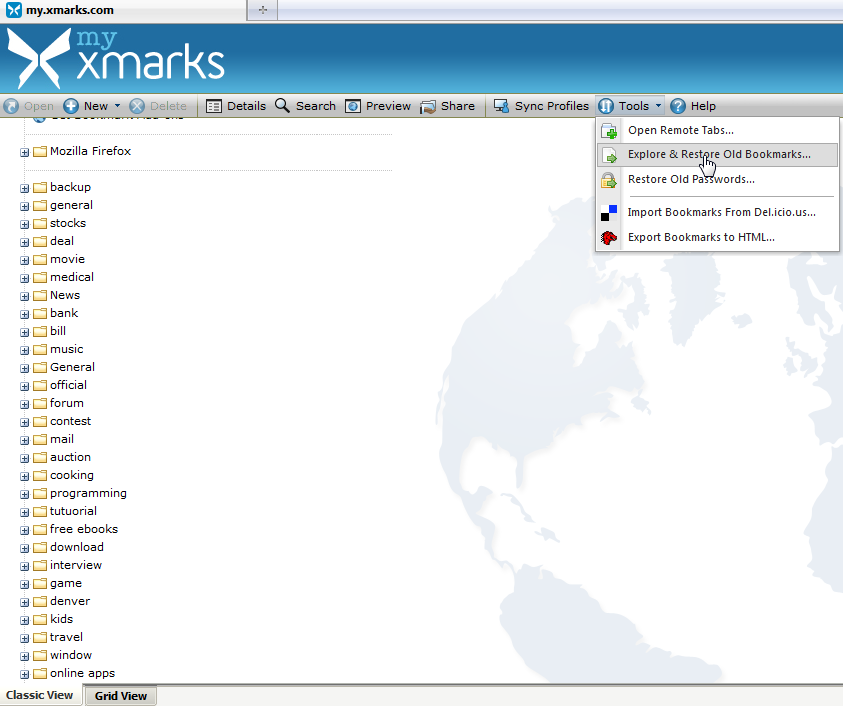
Task: Expand the medical folder node
Action: 24,279
